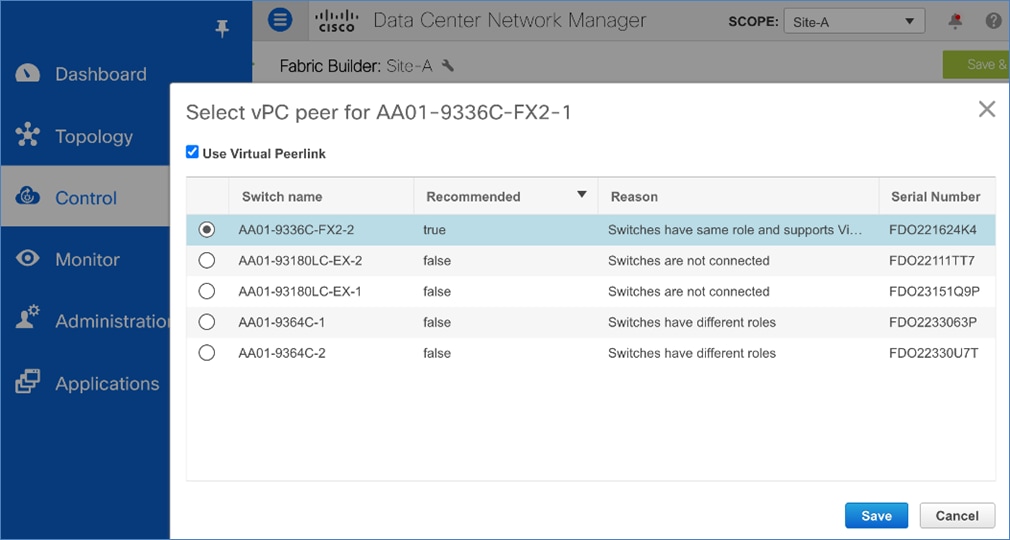
Task: Select radio button for AA01-9364C-2
Action: coord(207,352)
